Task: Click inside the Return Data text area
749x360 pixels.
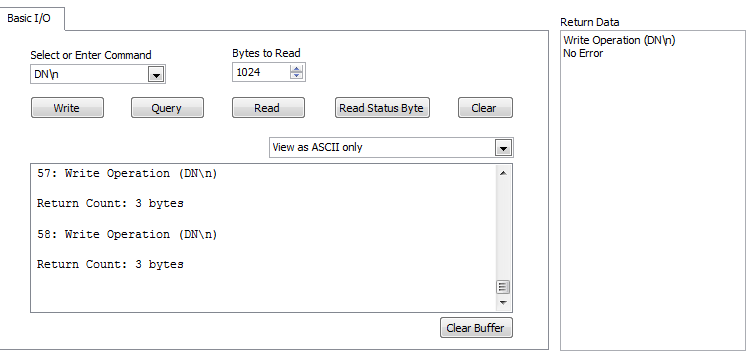Action: [x=653, y=191]
